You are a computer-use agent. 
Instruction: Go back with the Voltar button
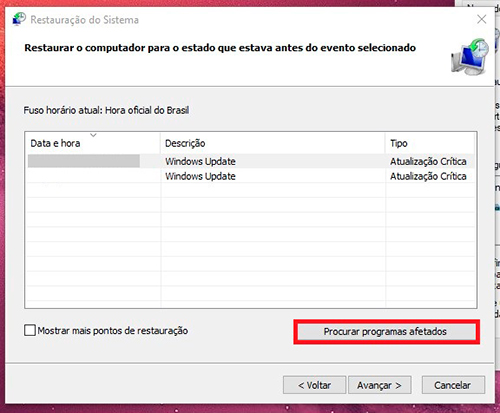click(x=314, y=385)
